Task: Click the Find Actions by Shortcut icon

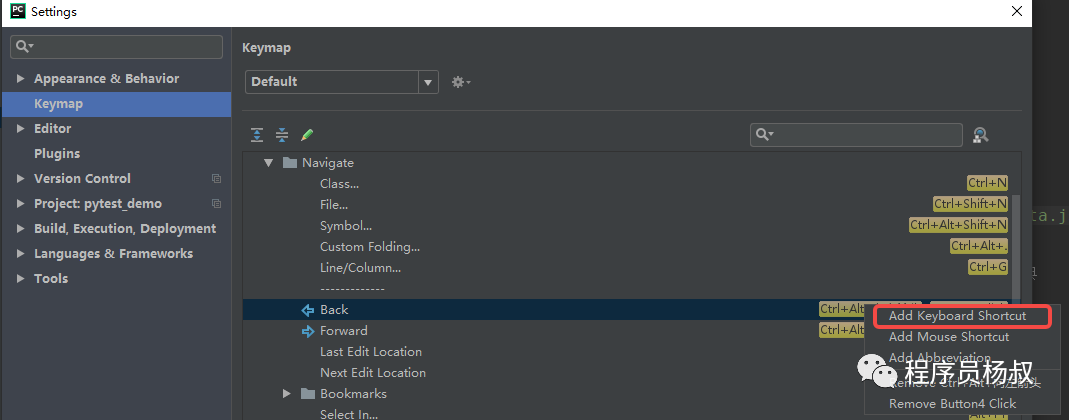Action: coord(980,135)
